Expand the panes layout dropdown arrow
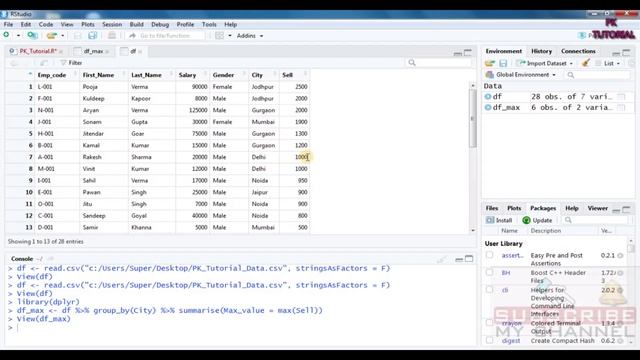The width and height of the screenshot is (640, 360). coord(230,36)
